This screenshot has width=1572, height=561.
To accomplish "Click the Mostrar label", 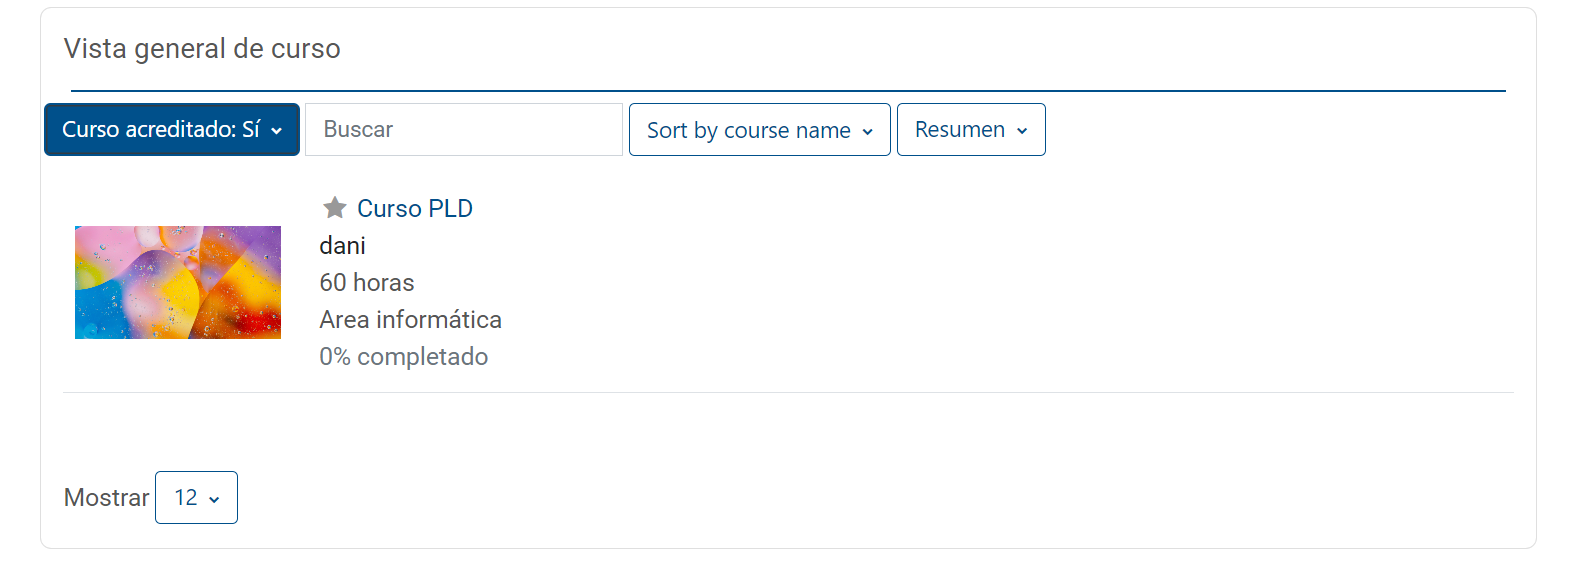I will 106,498.
